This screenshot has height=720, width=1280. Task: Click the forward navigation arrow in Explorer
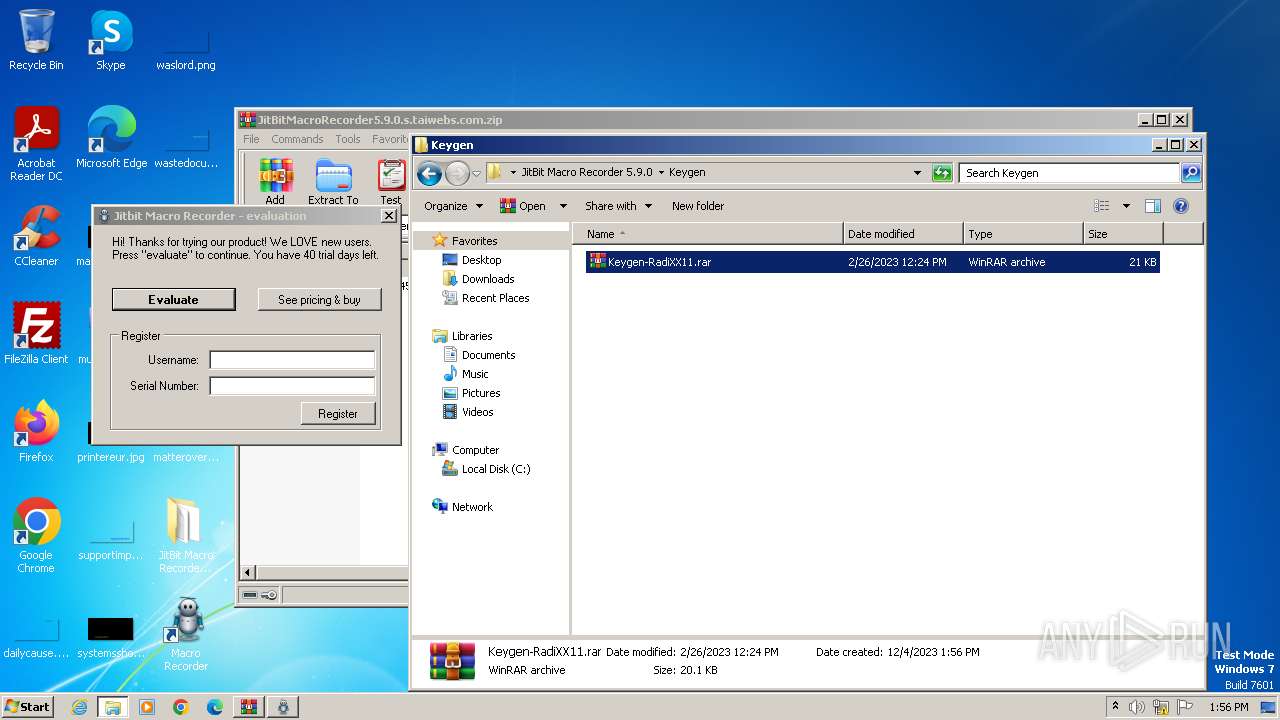click(x=457, y=173)
